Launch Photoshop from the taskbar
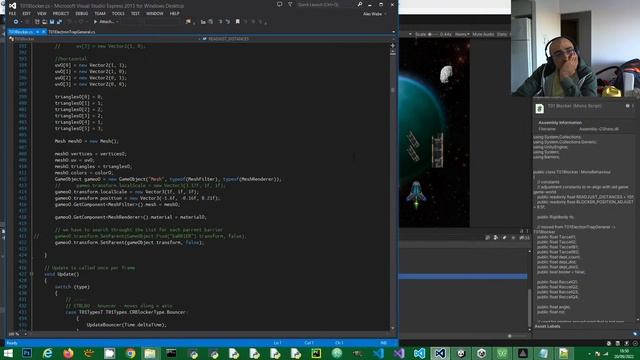Viewport: 640px width, 360px height. 27,353
